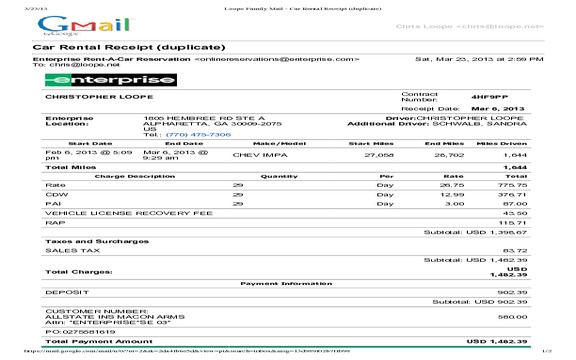Viewport: 576px width, 360px height.
Task: Click the Miles Driven column header
Action: click(x=502, y=144)
